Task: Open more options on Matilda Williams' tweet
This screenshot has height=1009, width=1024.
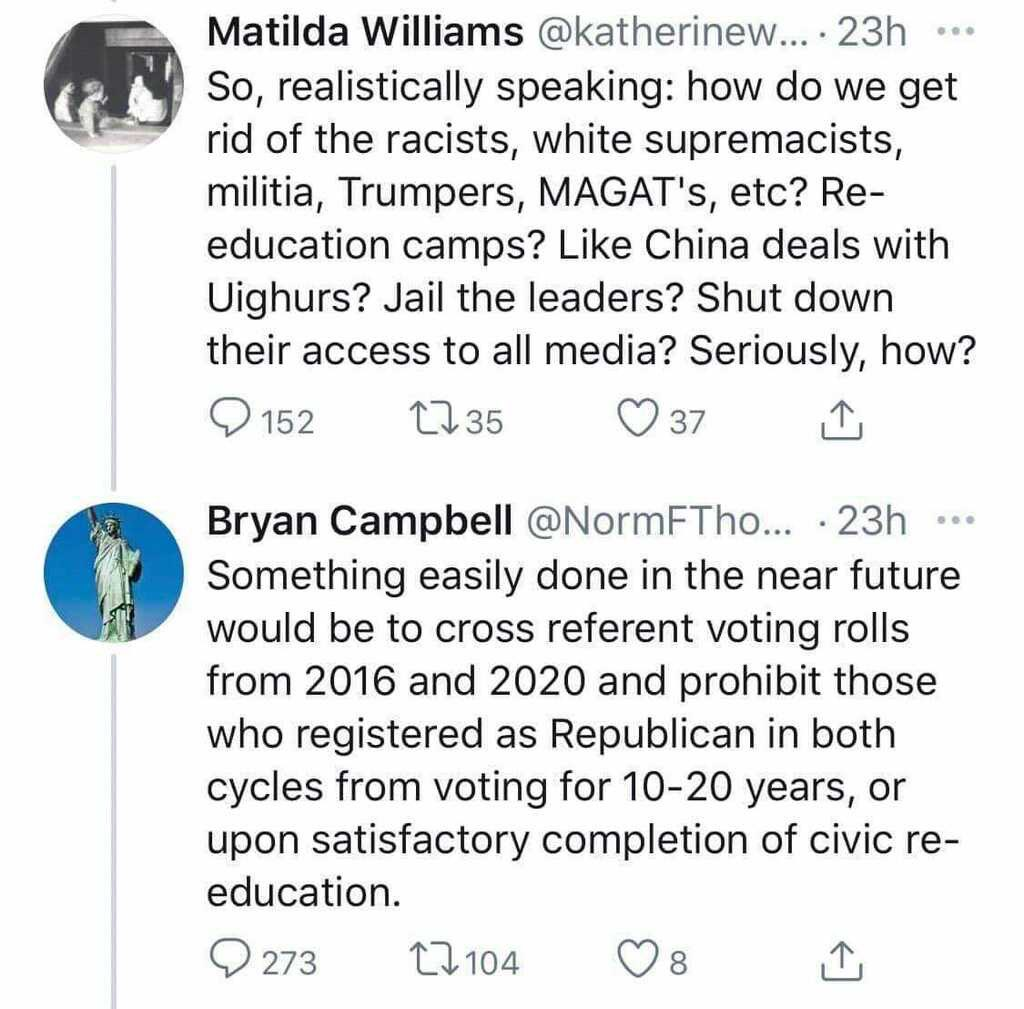Action: pyautogui.click(x=956, y=31)
